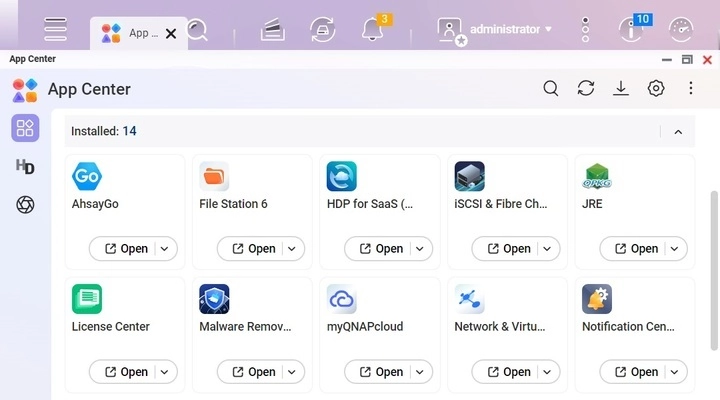Open background tasks icon in the top bar

pyautogui.click(x=273, y=30)
